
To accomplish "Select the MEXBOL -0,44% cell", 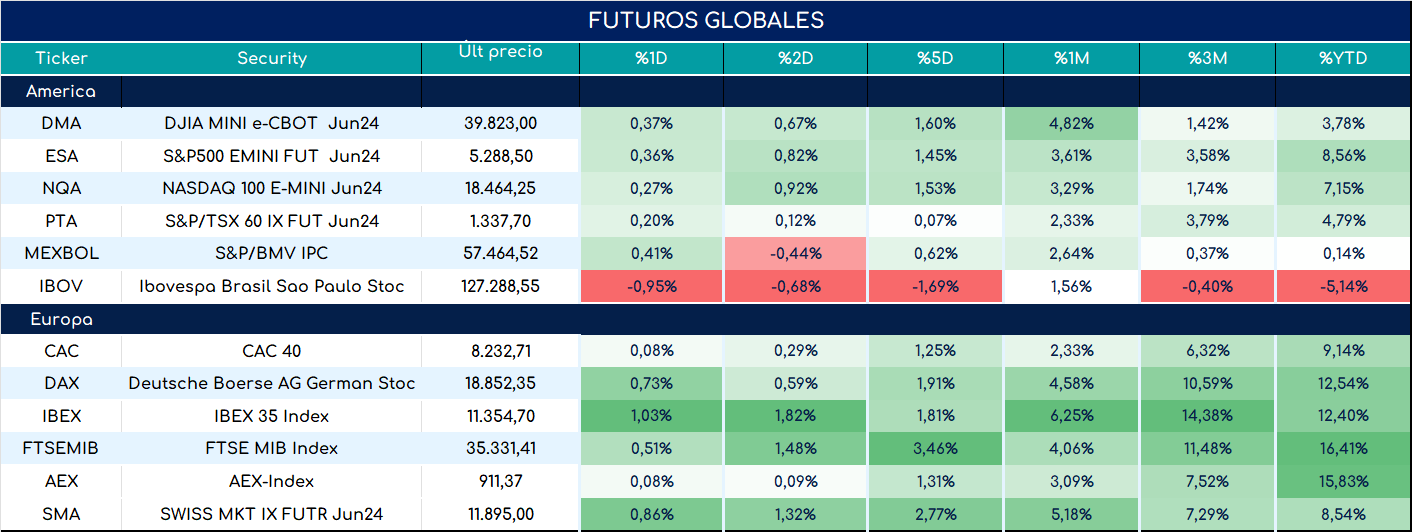I will (x=796, y=253).
